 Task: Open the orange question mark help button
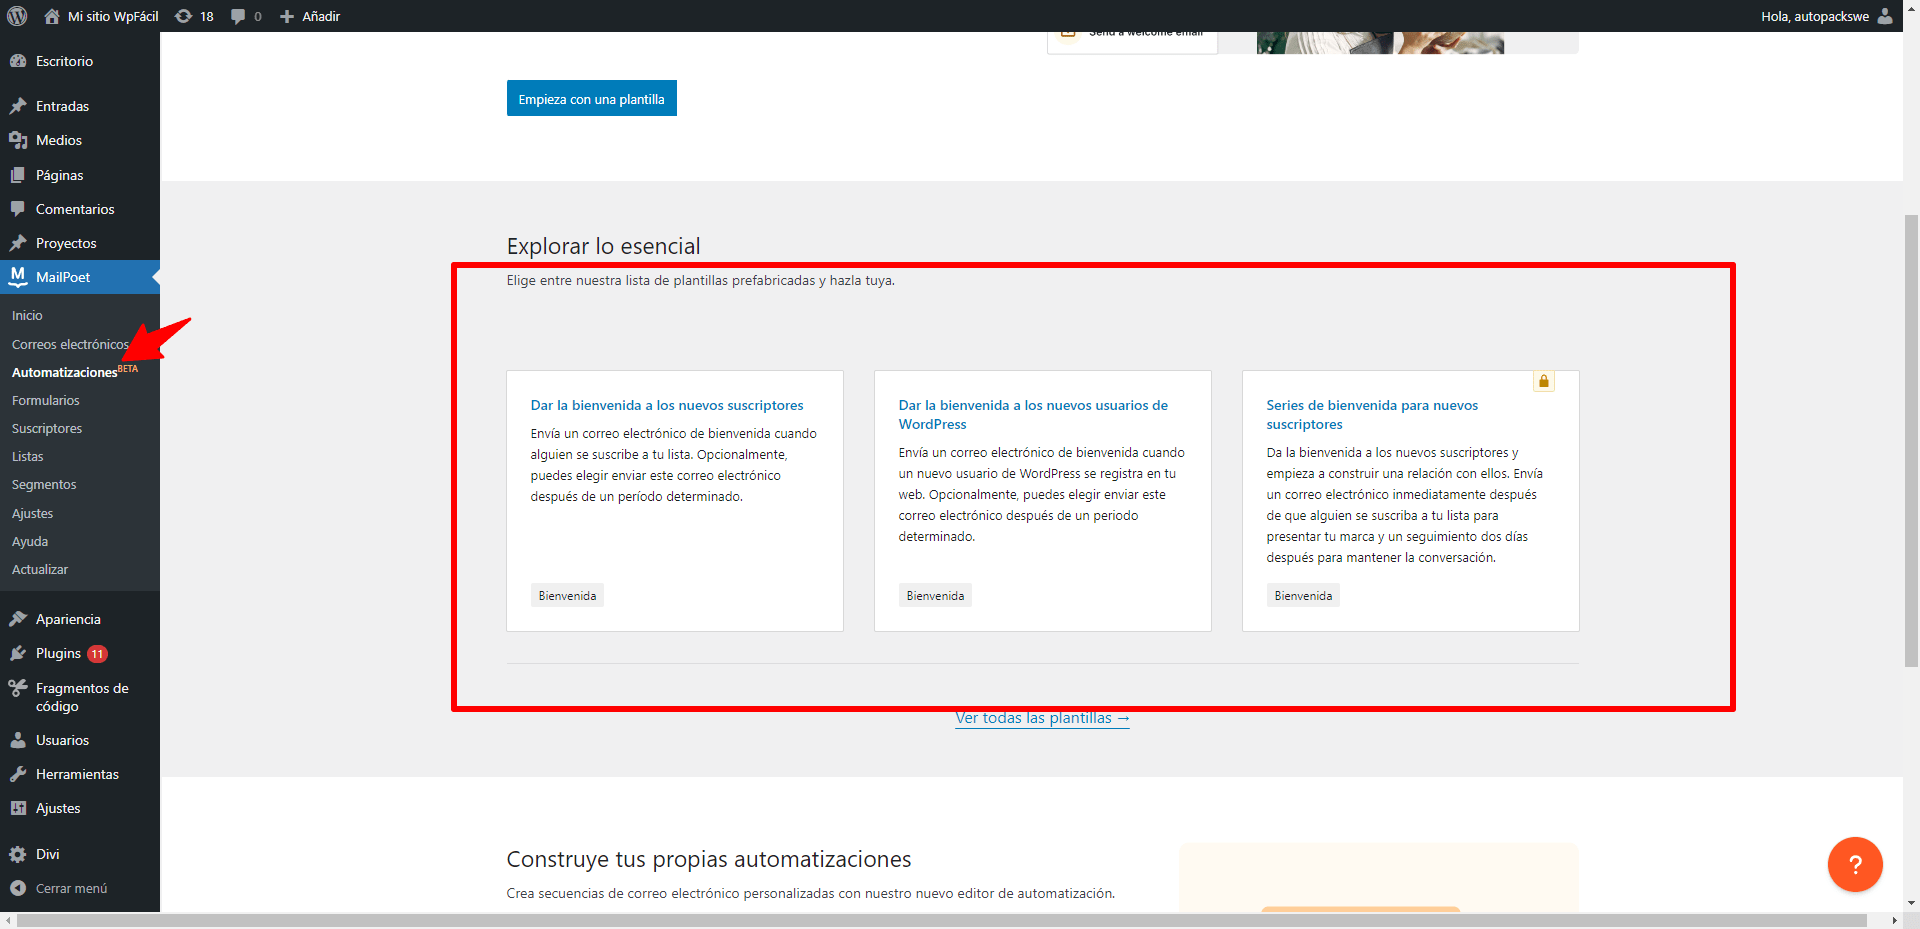point(1855,864)
